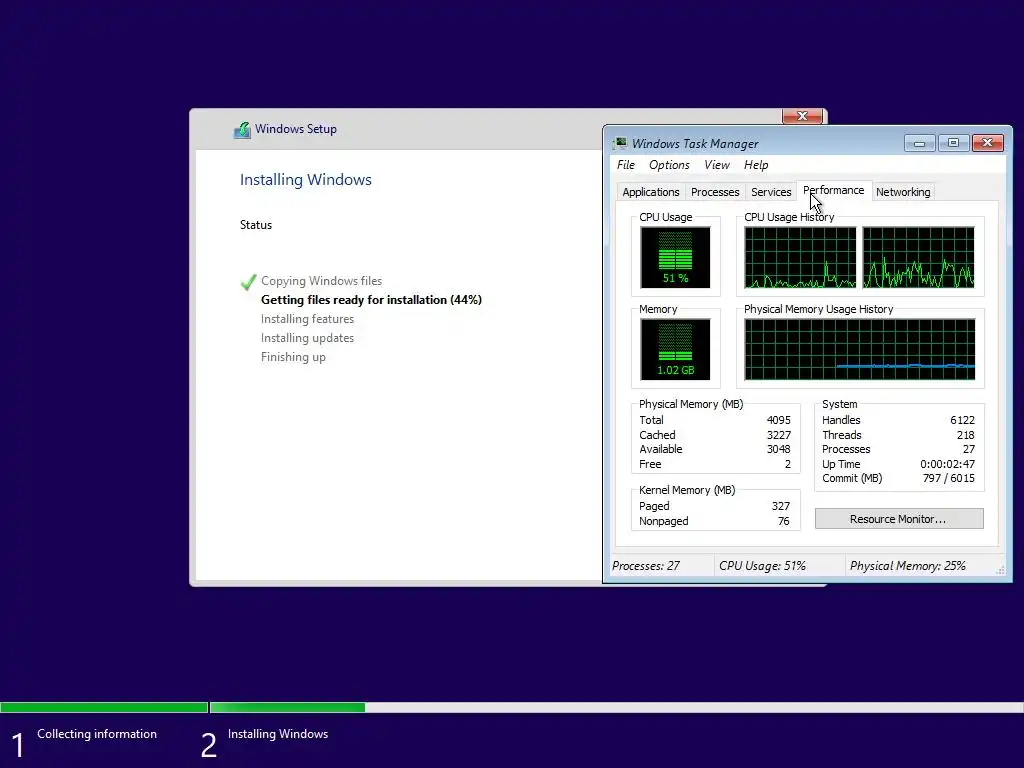Click the Cached memory value 3227
The width and height of the screenshot is (1024, 768).
pos(778,435)
